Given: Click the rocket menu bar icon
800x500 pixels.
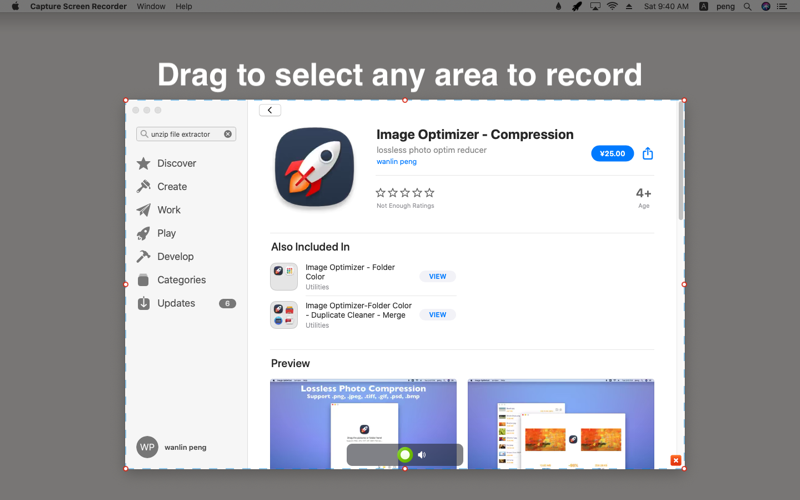Looking at the screenshot, I should [577, 6].
